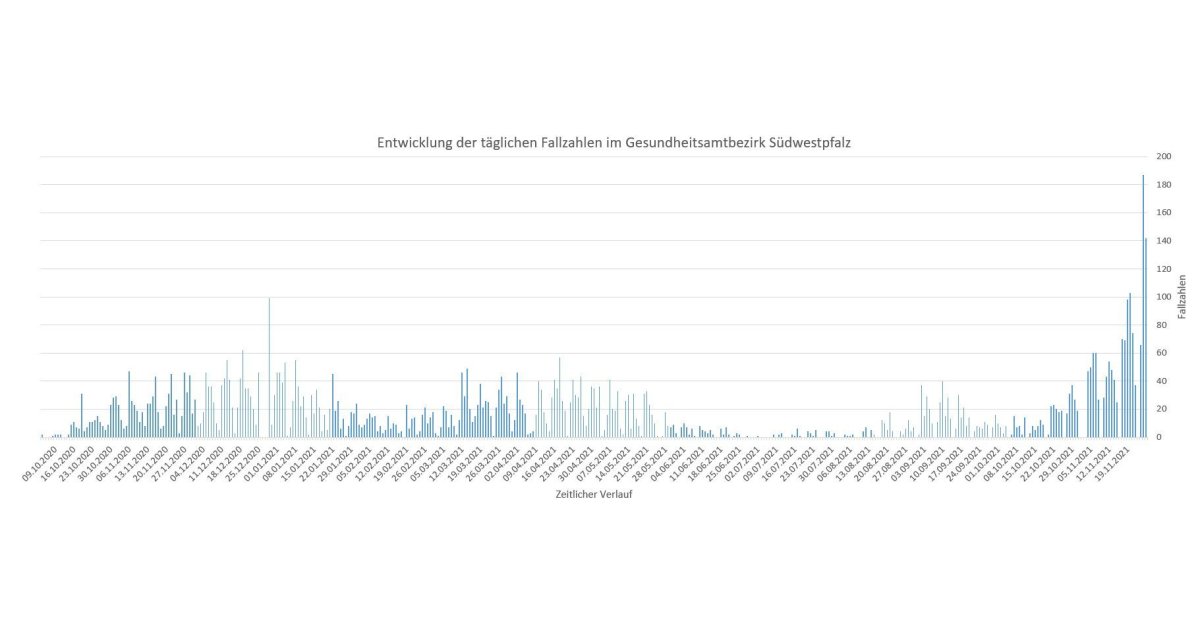
Task: Click the 25.12.2020 date label
Action: pyautogui.click(x=243, y=463)
